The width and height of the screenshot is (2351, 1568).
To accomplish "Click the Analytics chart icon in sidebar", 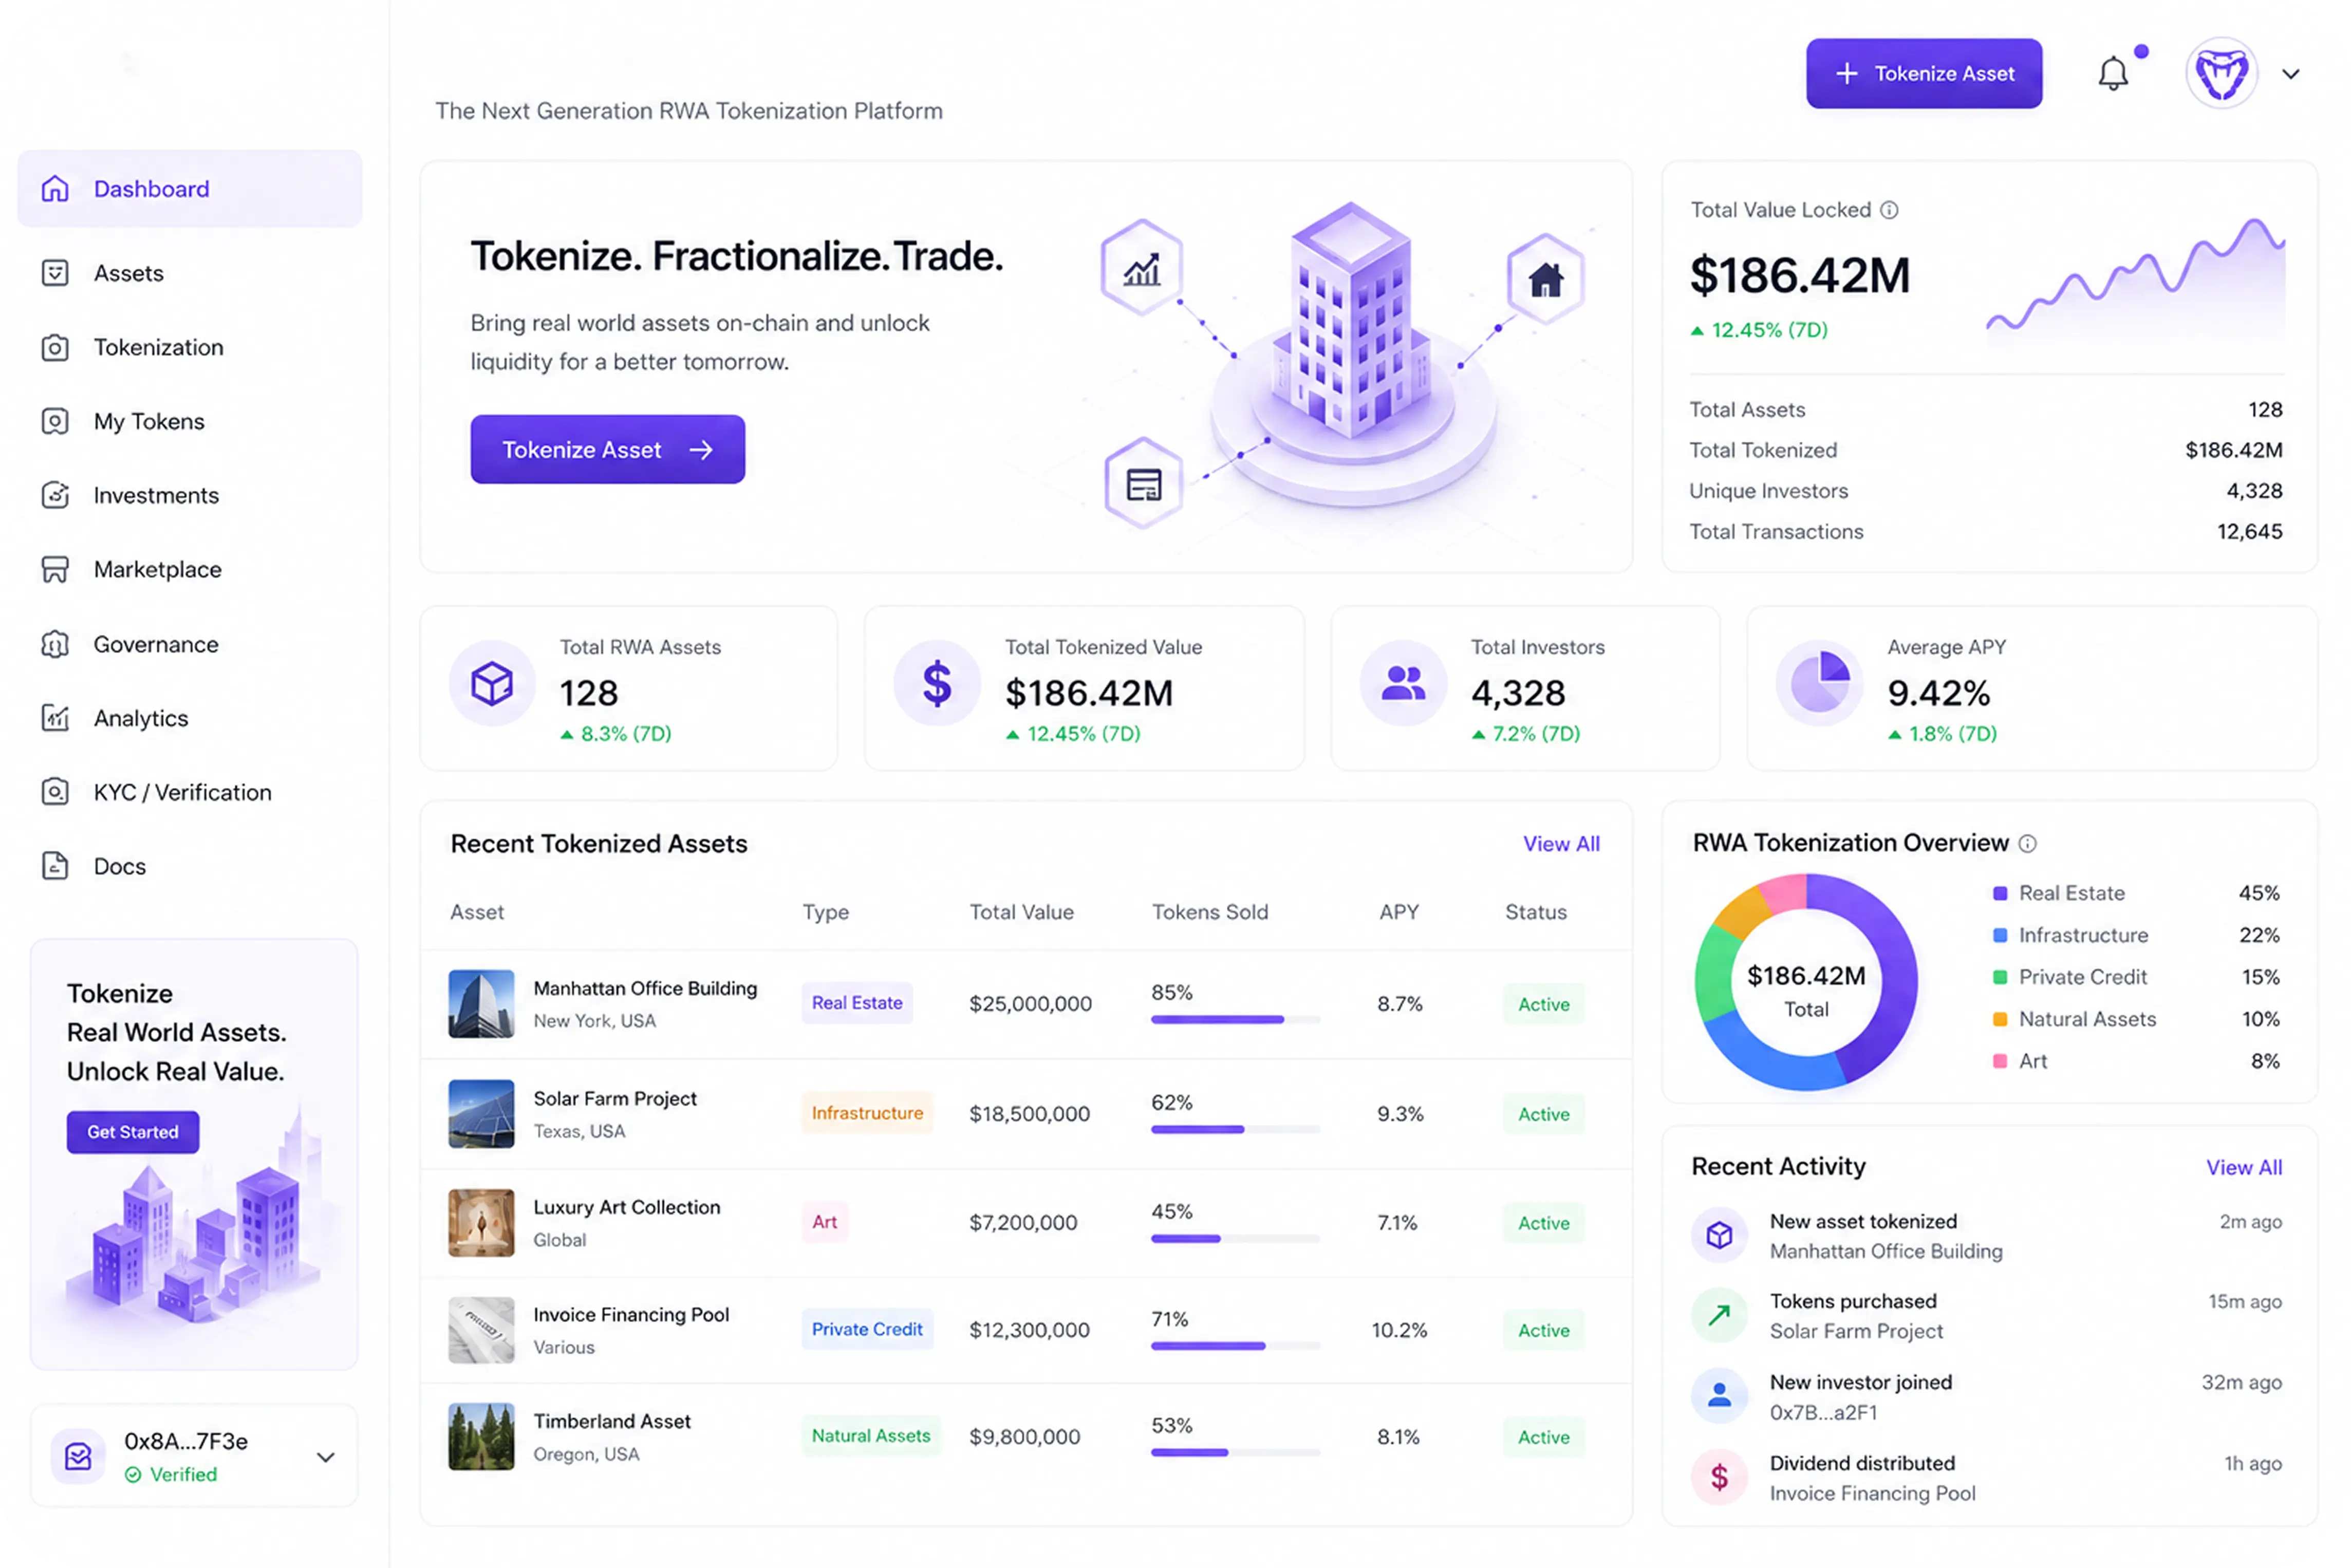I will pos(55,718).
